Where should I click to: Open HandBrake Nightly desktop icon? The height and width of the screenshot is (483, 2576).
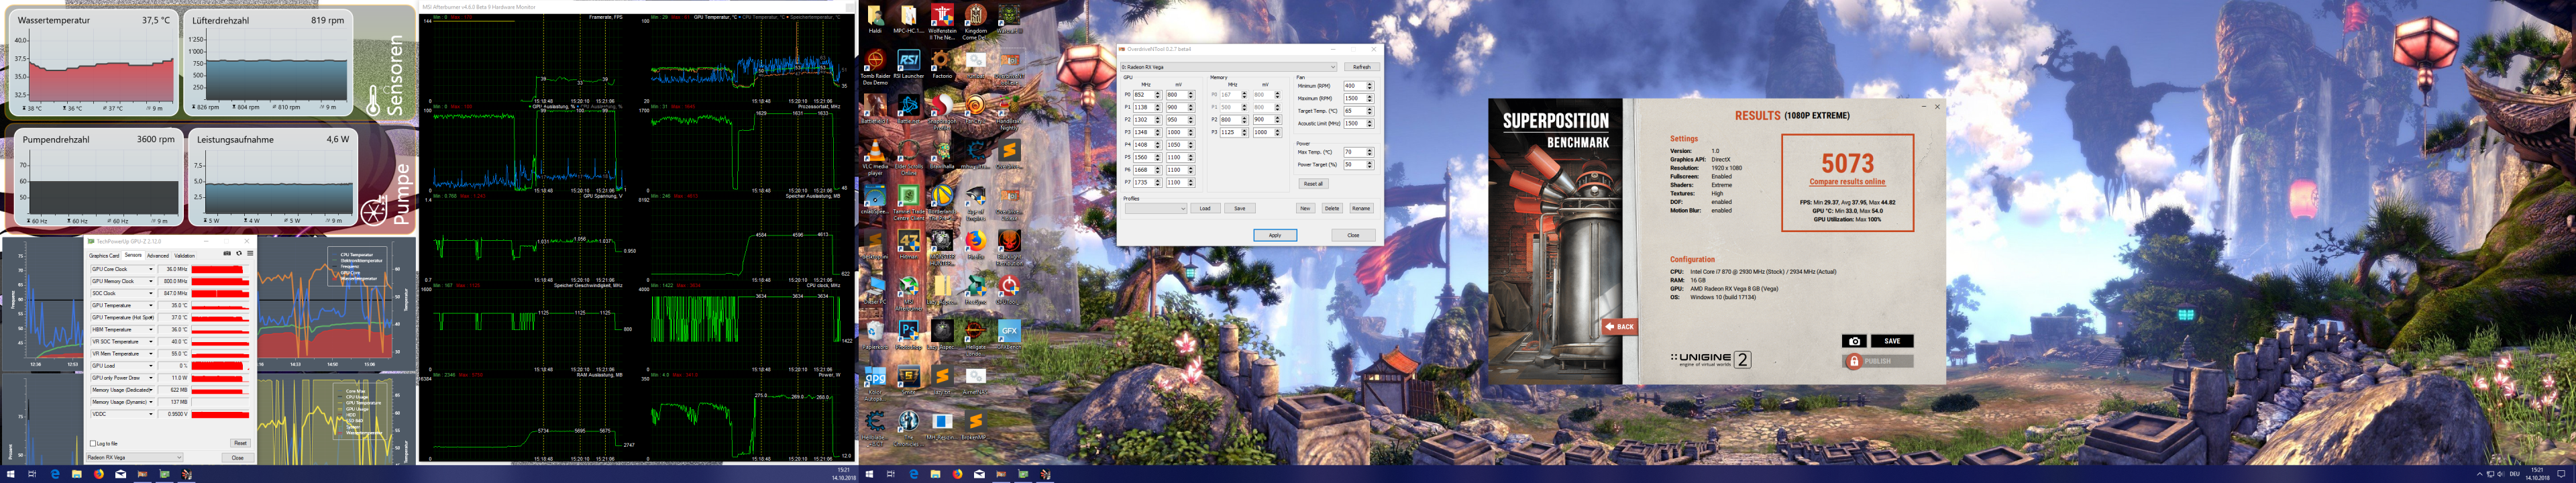(1010, 112)
